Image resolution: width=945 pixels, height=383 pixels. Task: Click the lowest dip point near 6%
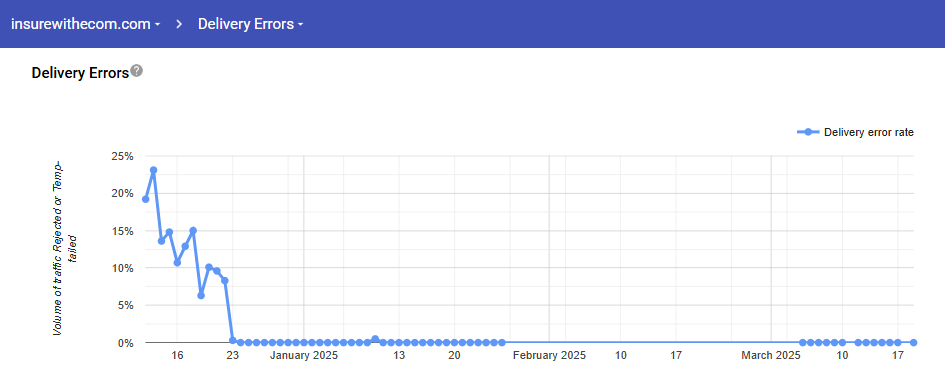(201, 296)
